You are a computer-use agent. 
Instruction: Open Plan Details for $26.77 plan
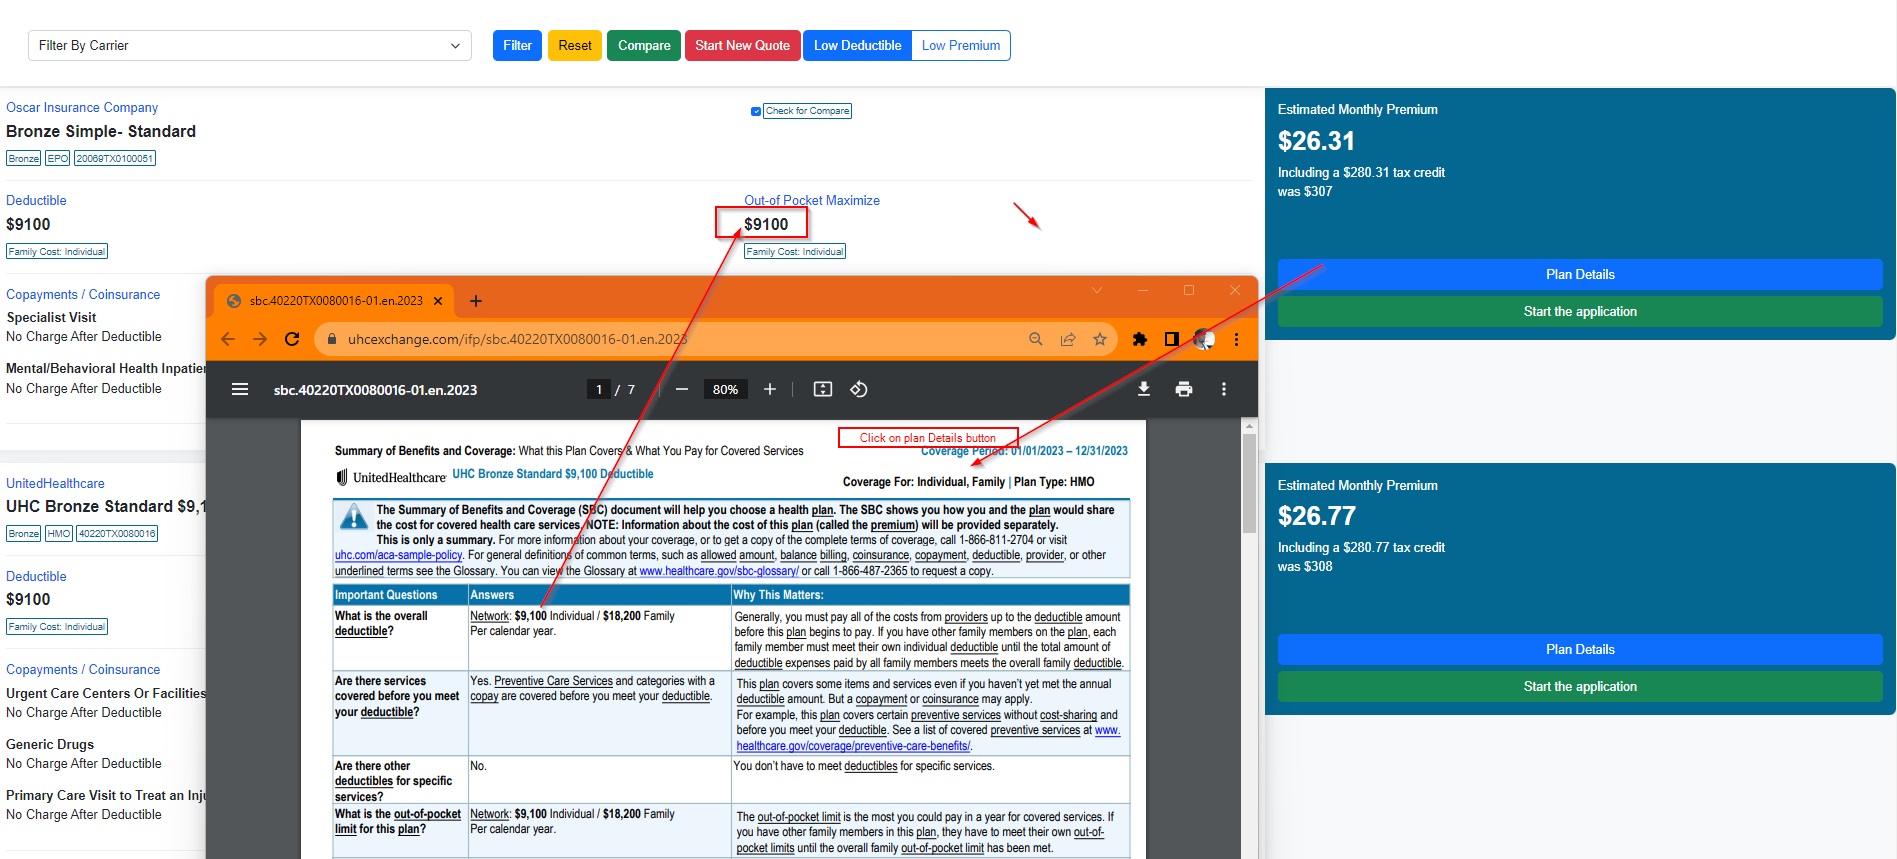[x=1580, y=649]
